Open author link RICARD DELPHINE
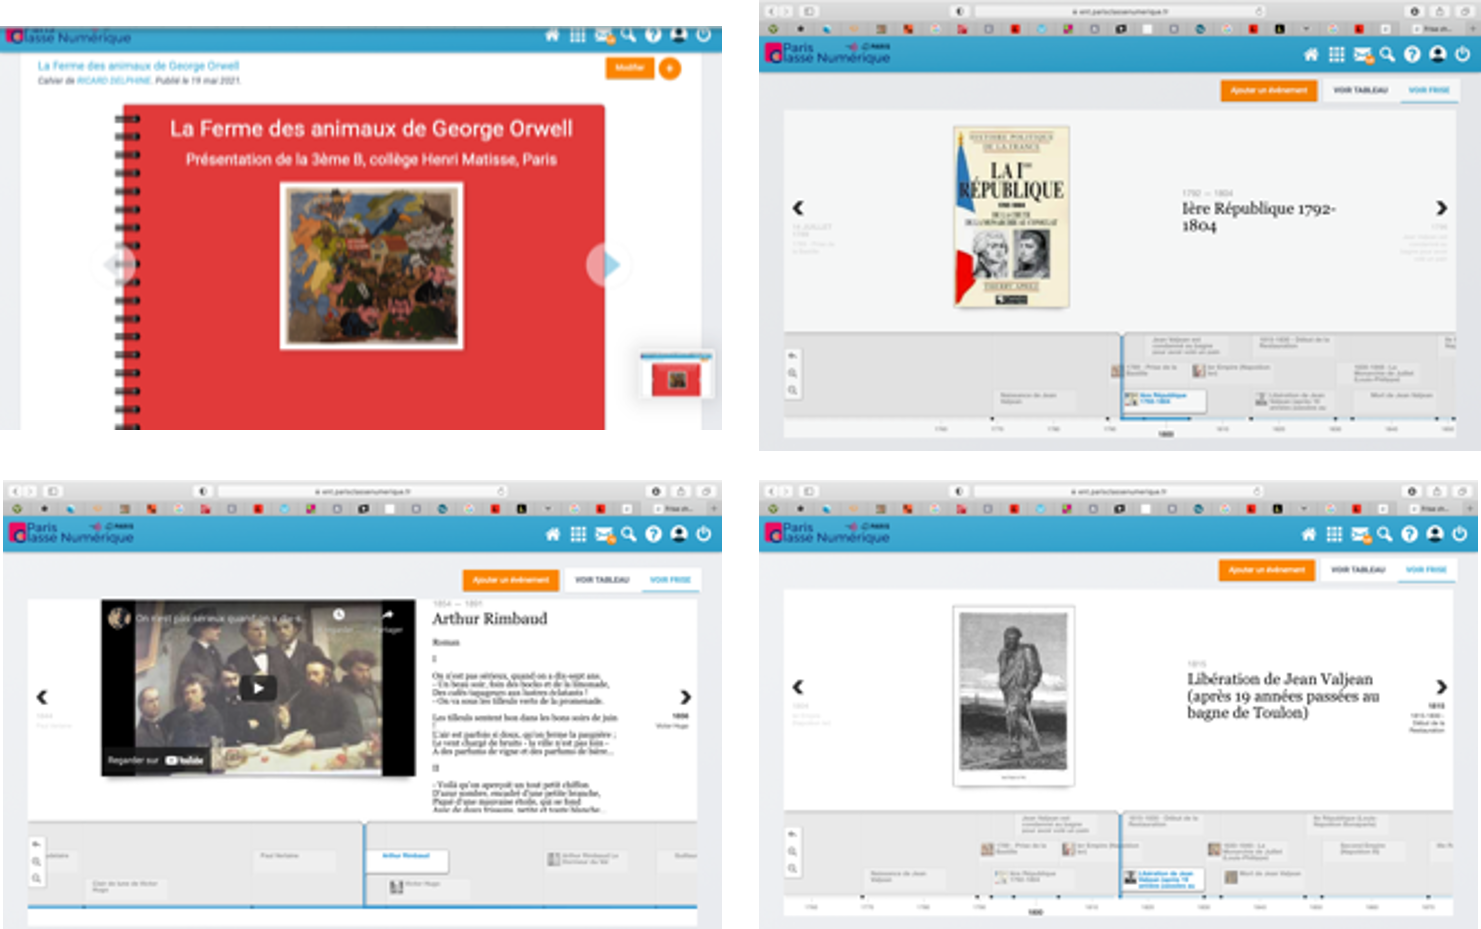The width and height of the screenshot is (1481, 929). tap(114, 81)
